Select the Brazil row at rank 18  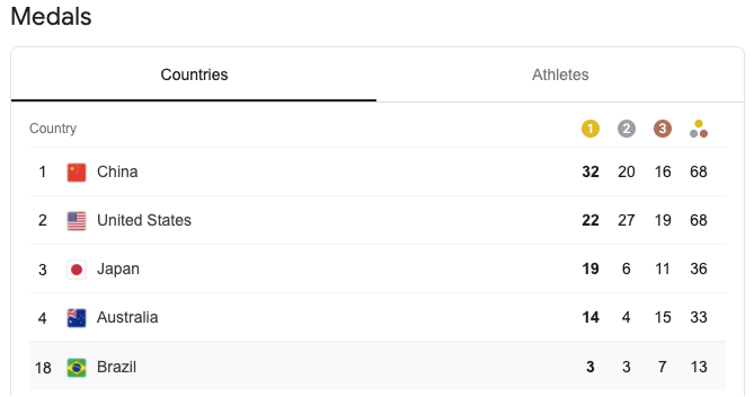click(377, 366)
